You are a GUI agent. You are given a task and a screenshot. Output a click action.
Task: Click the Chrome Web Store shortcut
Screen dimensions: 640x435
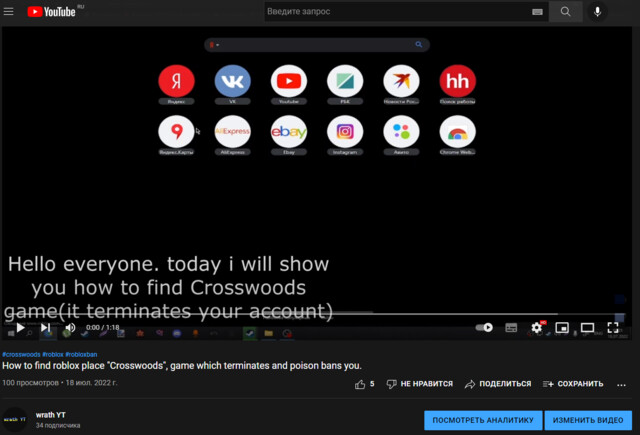[458, 135]
